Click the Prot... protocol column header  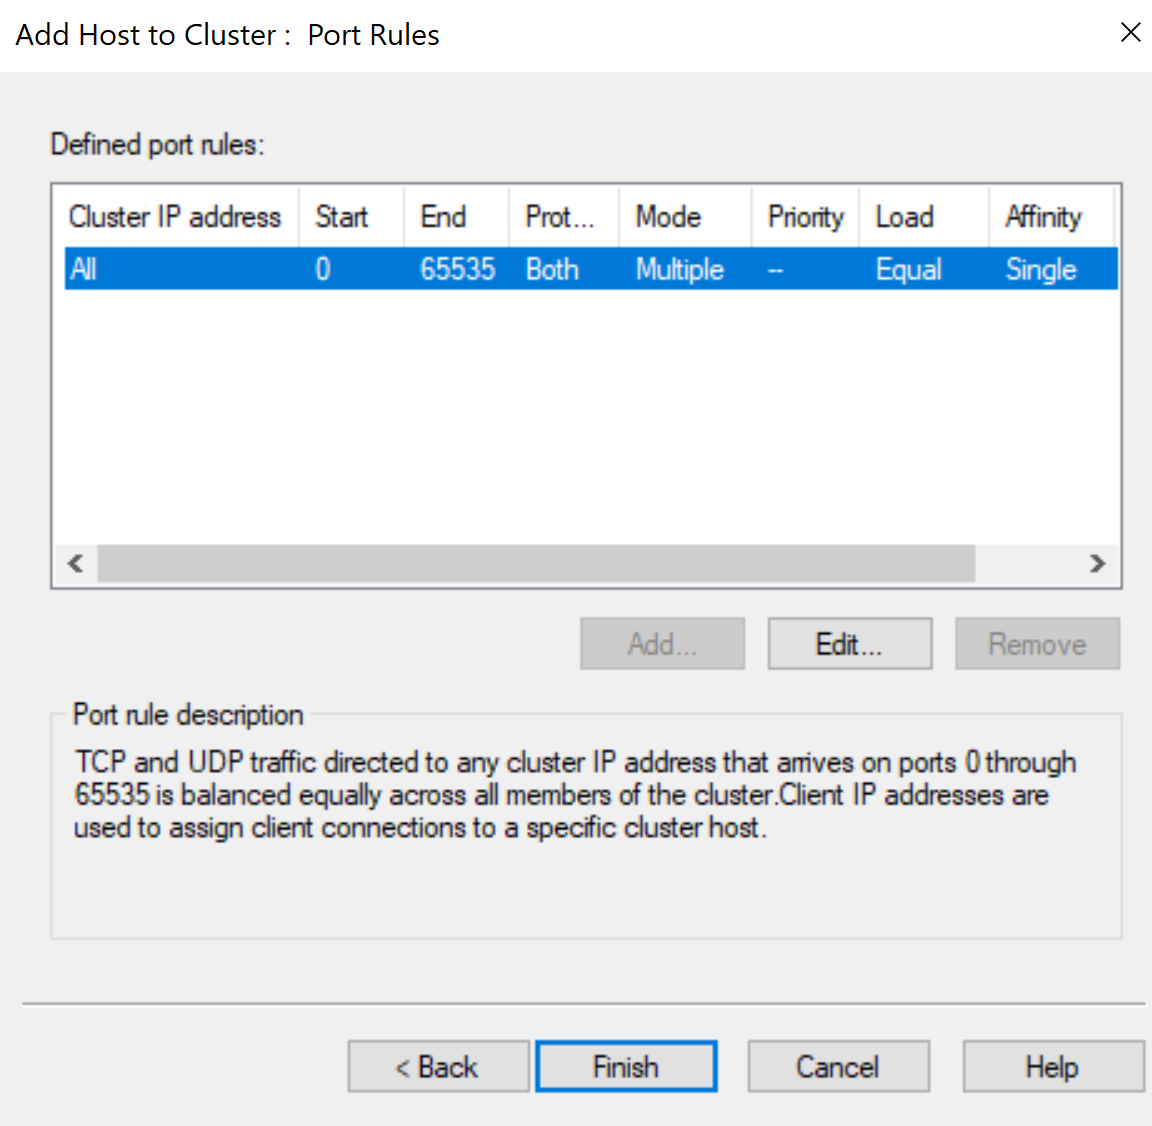(x=564, y=217)
